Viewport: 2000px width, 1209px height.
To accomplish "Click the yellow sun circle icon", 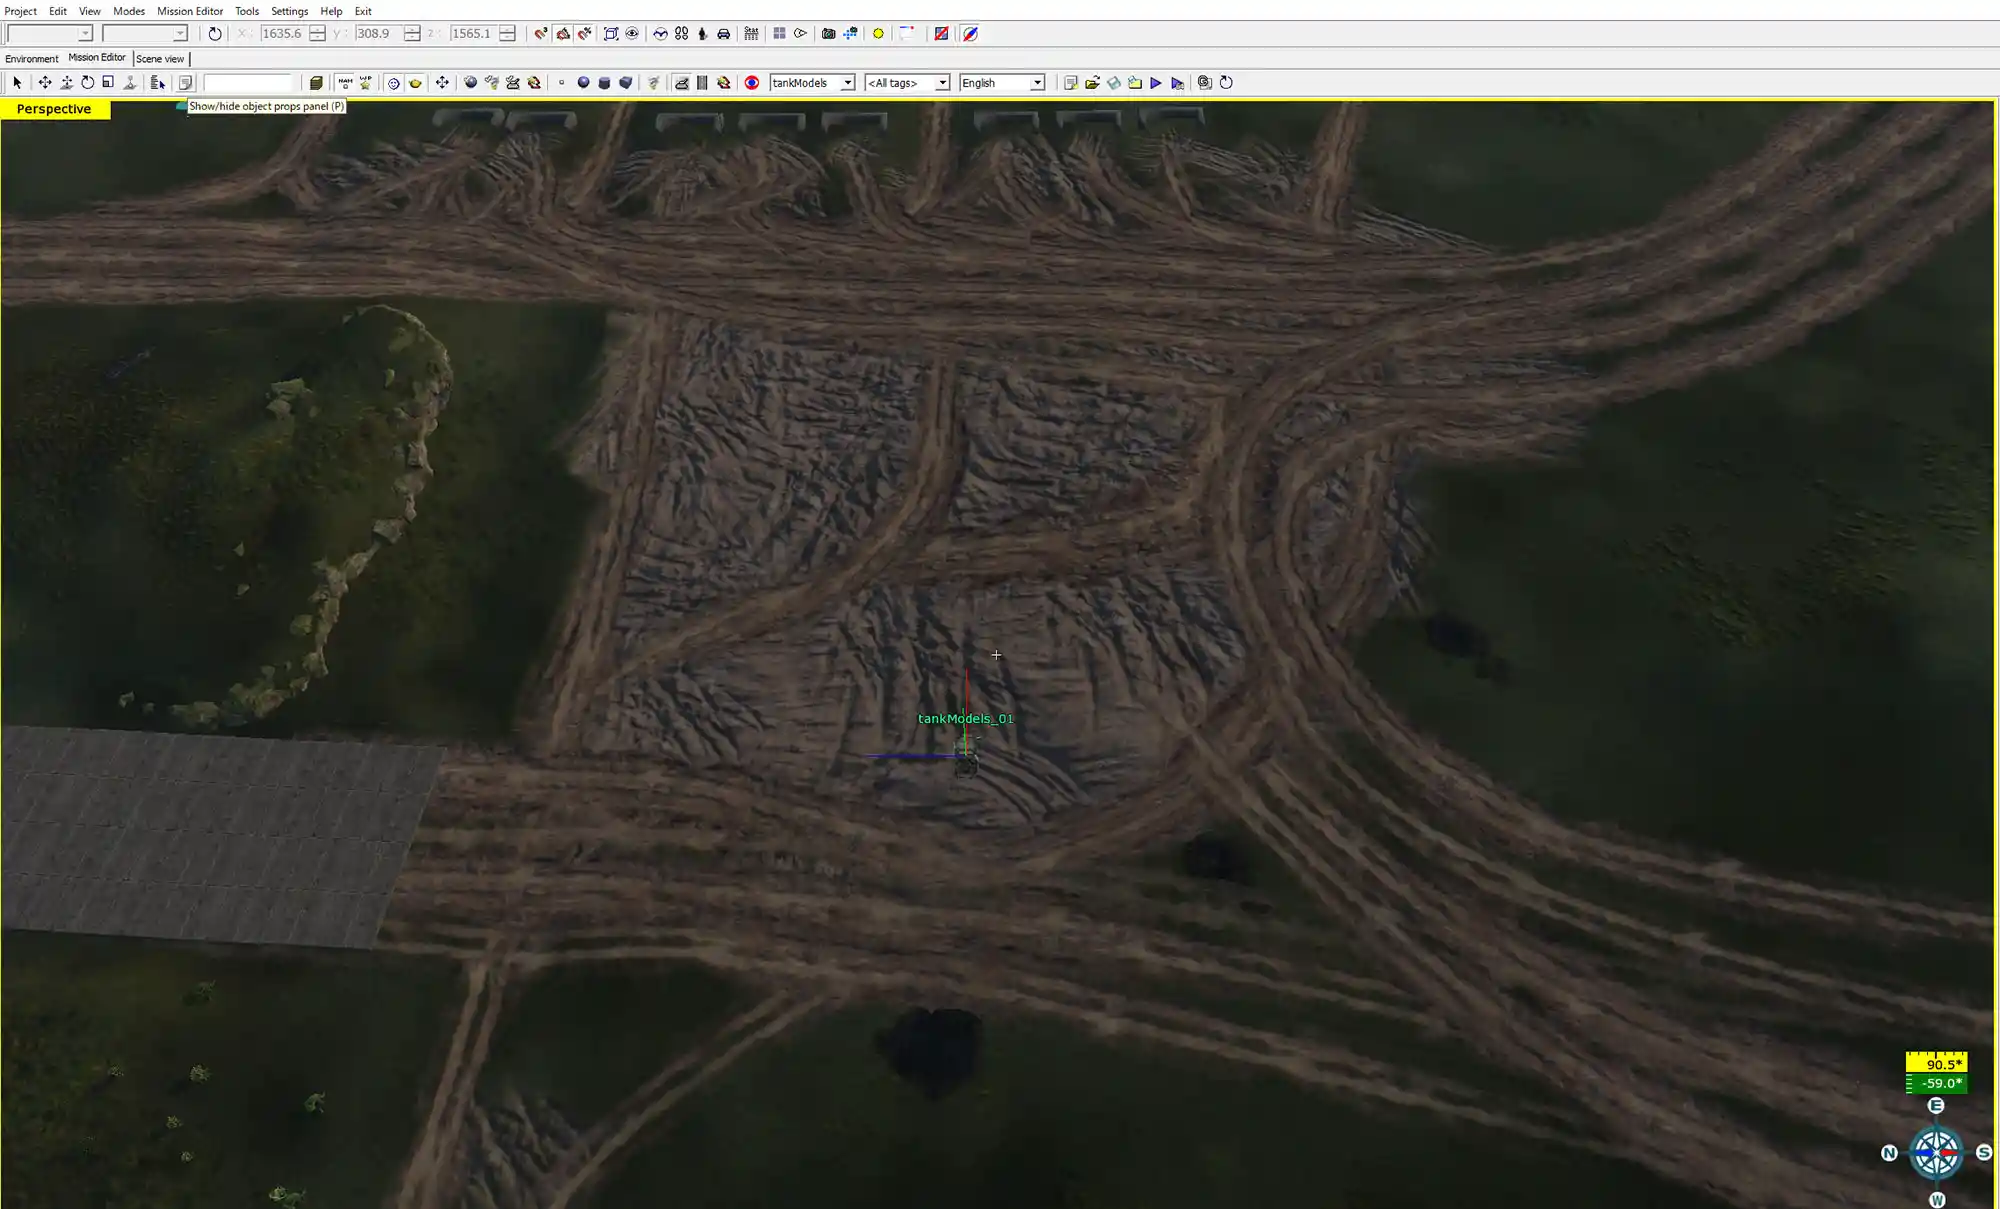I will click(x=878, y=34).
